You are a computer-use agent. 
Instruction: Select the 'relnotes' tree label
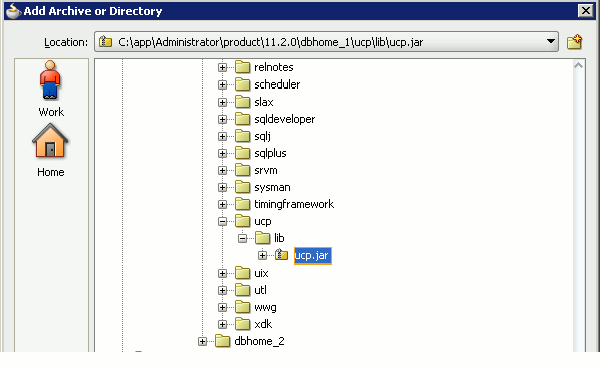(274, 67)
